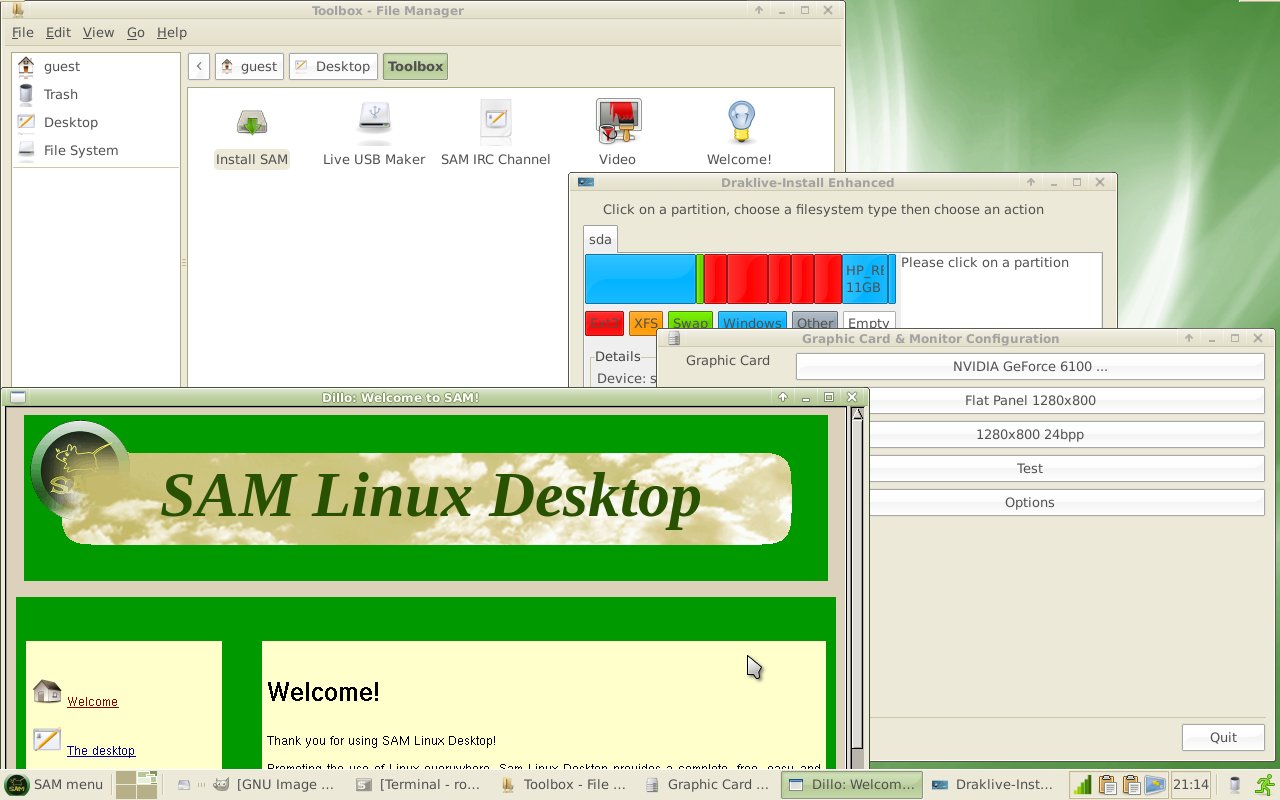Click the second clipboard tray icon
Screen dimensions: 1280x800
coord(1131,785)
